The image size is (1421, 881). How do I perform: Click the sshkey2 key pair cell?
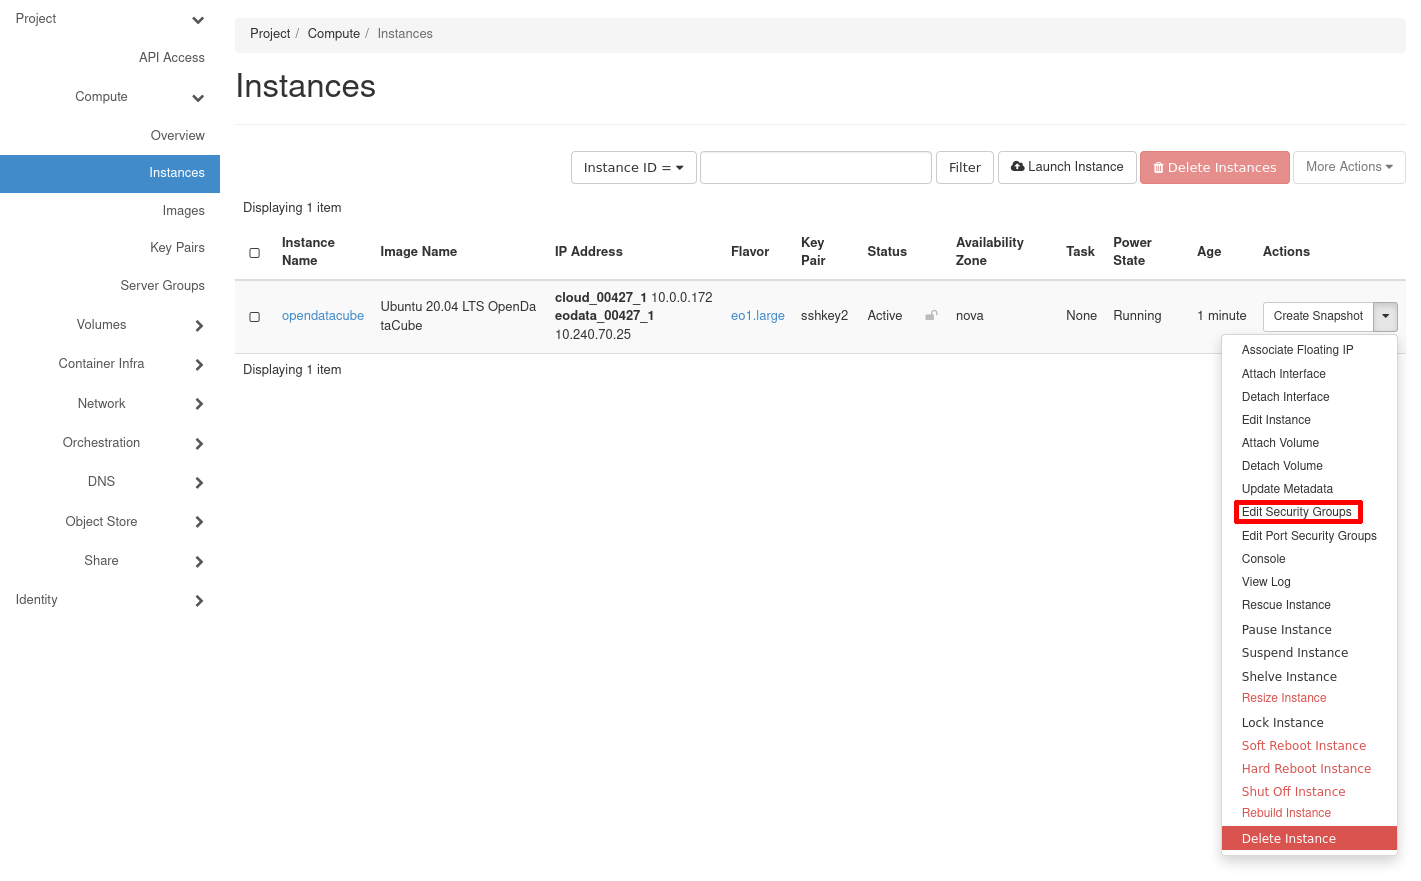824,316
